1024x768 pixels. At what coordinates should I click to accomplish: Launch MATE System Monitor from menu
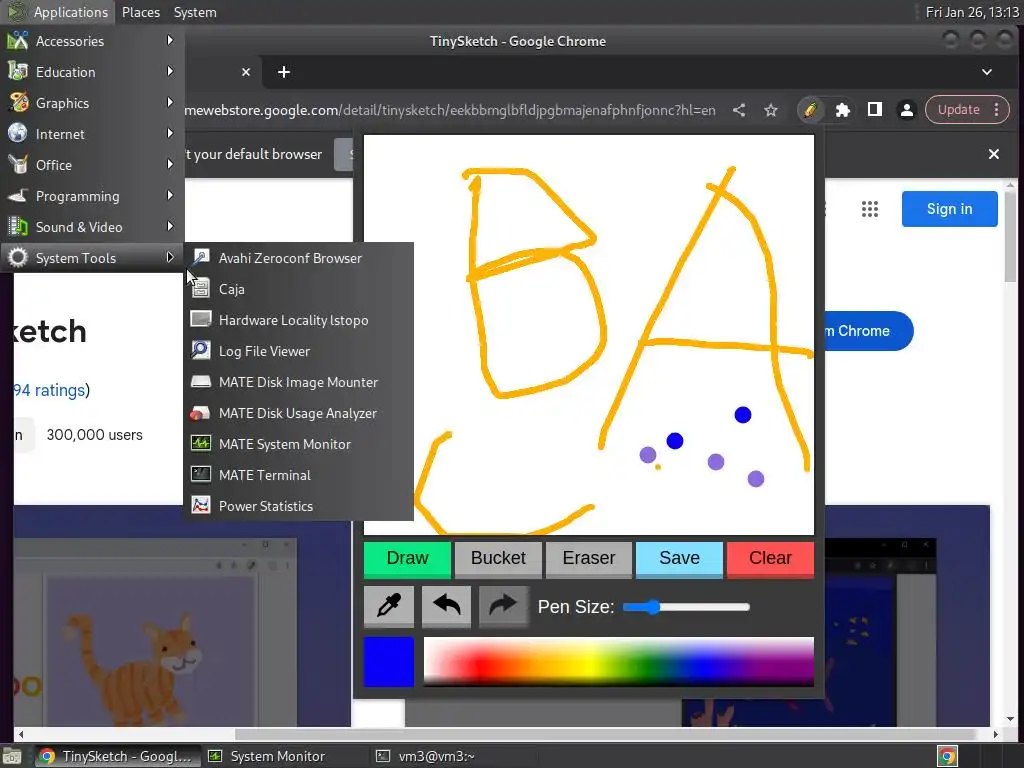click(x=299, y=444)
